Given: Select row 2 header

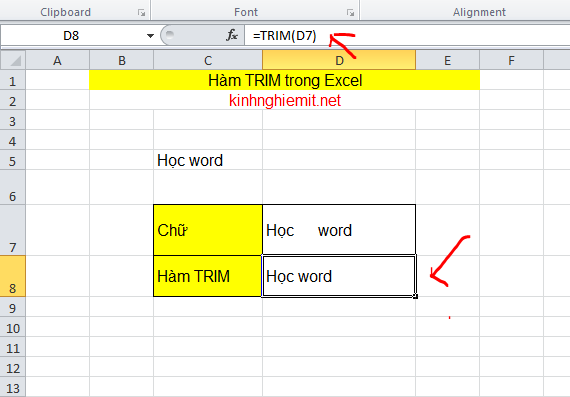Looking at the screenshot, I should (x=13, y=100).
